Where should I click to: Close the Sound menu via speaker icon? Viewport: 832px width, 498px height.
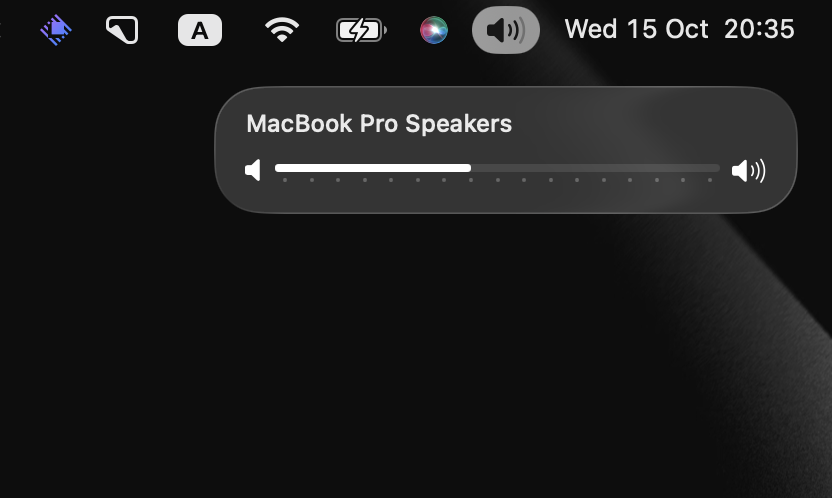(x=506, y=30)
